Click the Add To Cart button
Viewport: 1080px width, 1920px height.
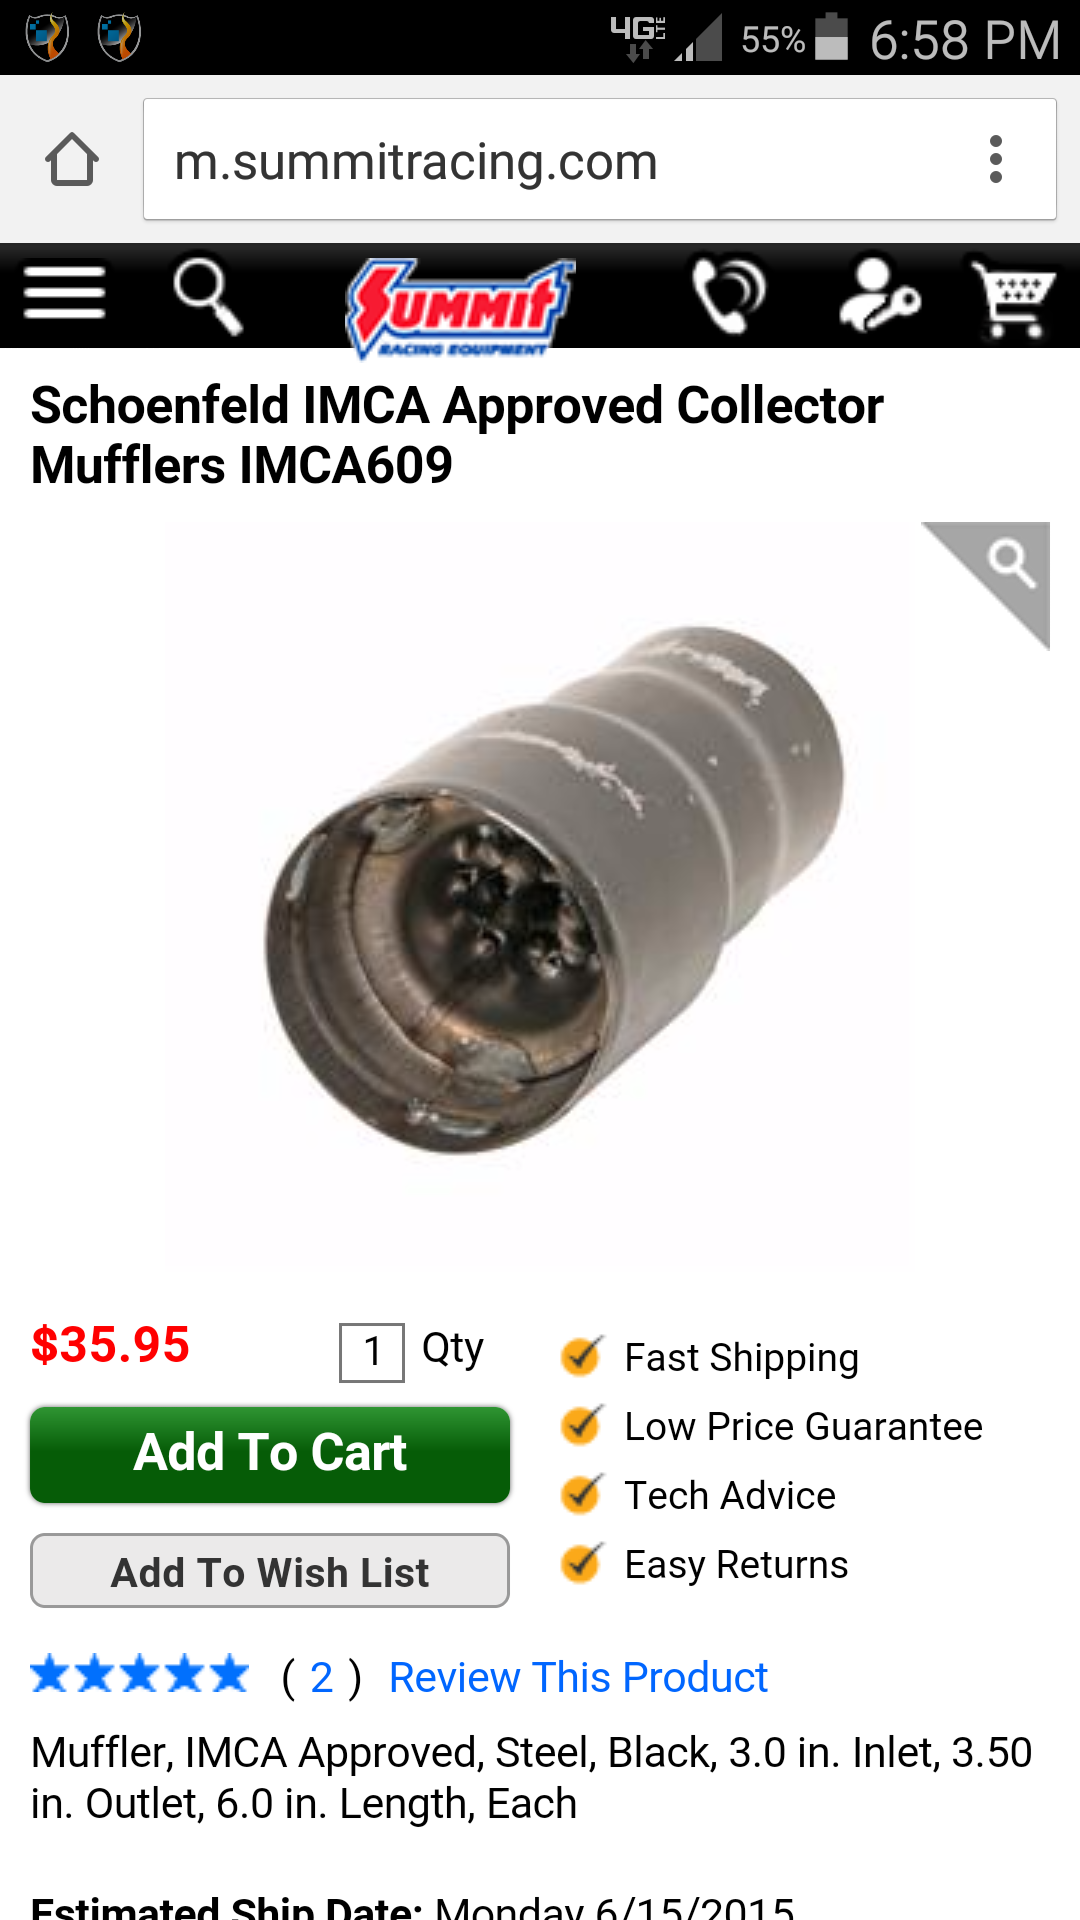point(270,1454)
